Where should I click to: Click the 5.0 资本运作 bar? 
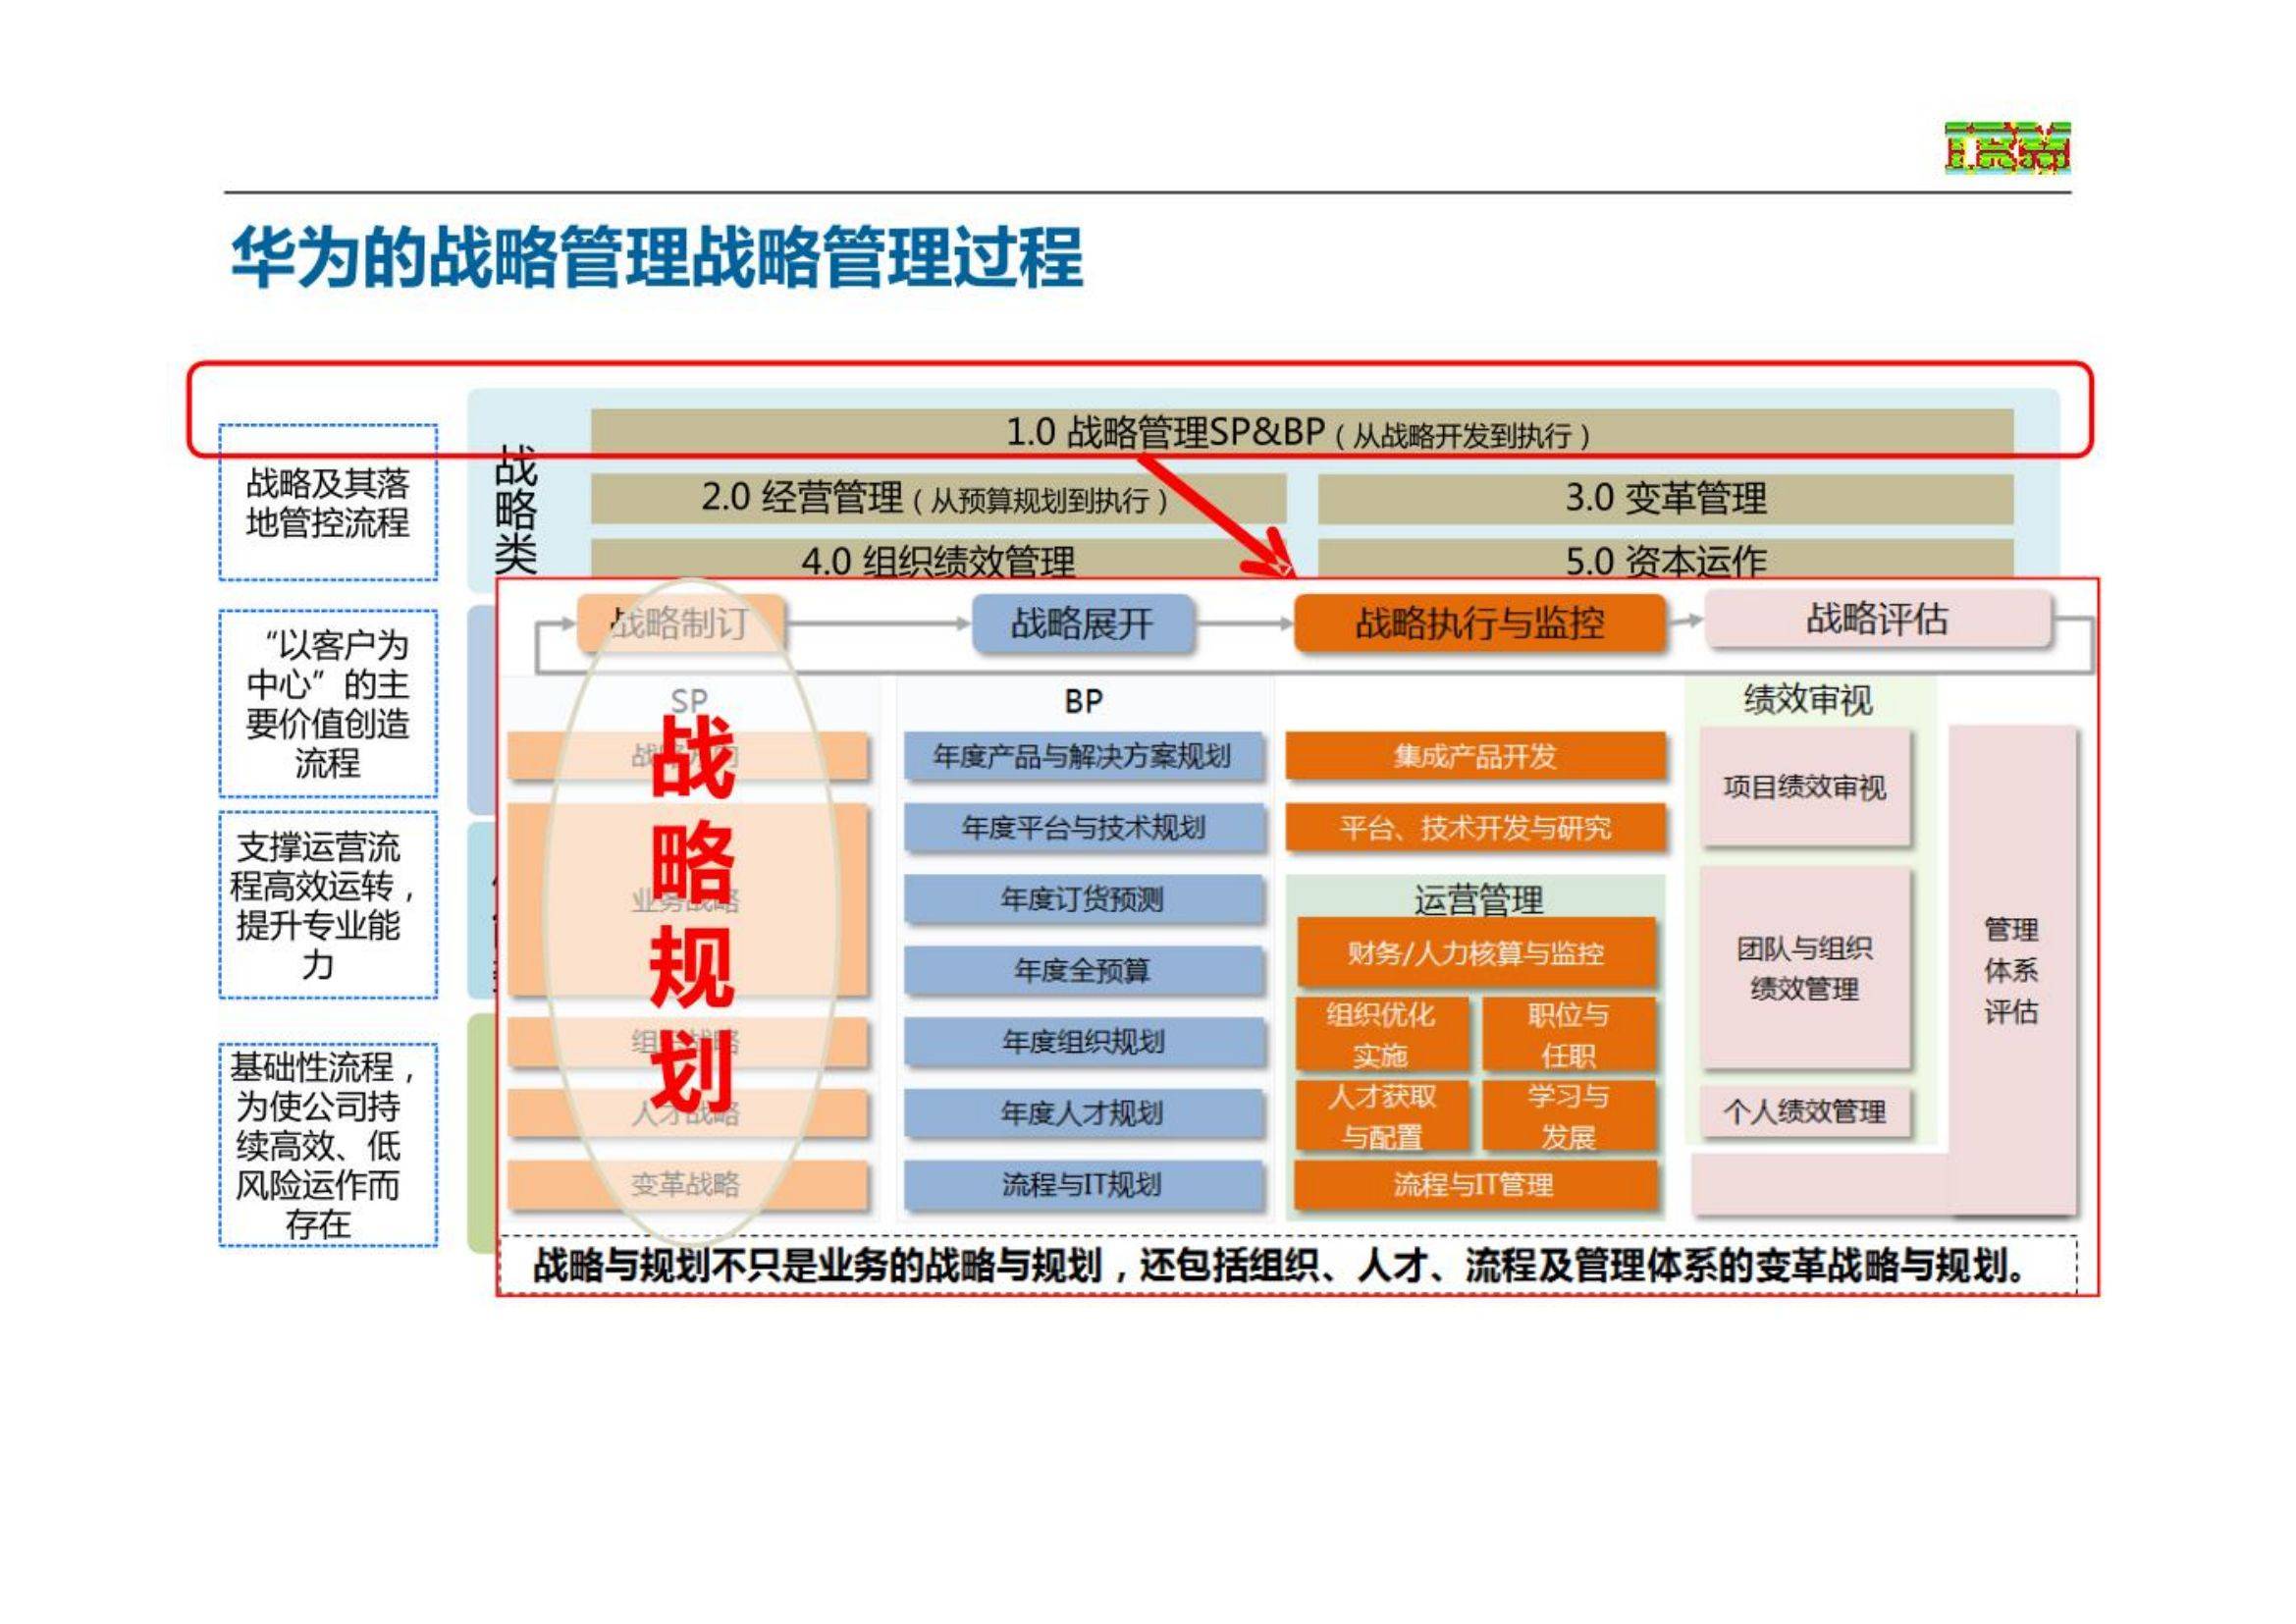tap(1665, 558)
